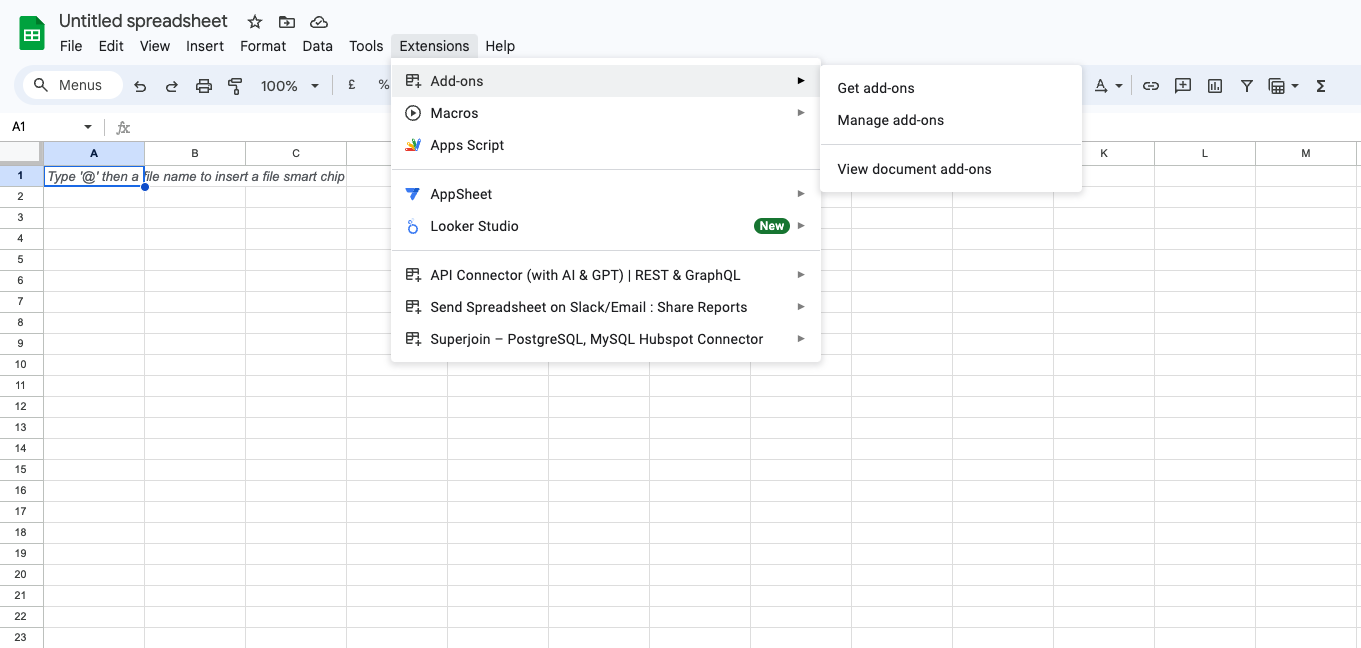Click the AppSheet blue icon
The height and width of the screenshot is (648, 1361).
(x=413, y=194)
